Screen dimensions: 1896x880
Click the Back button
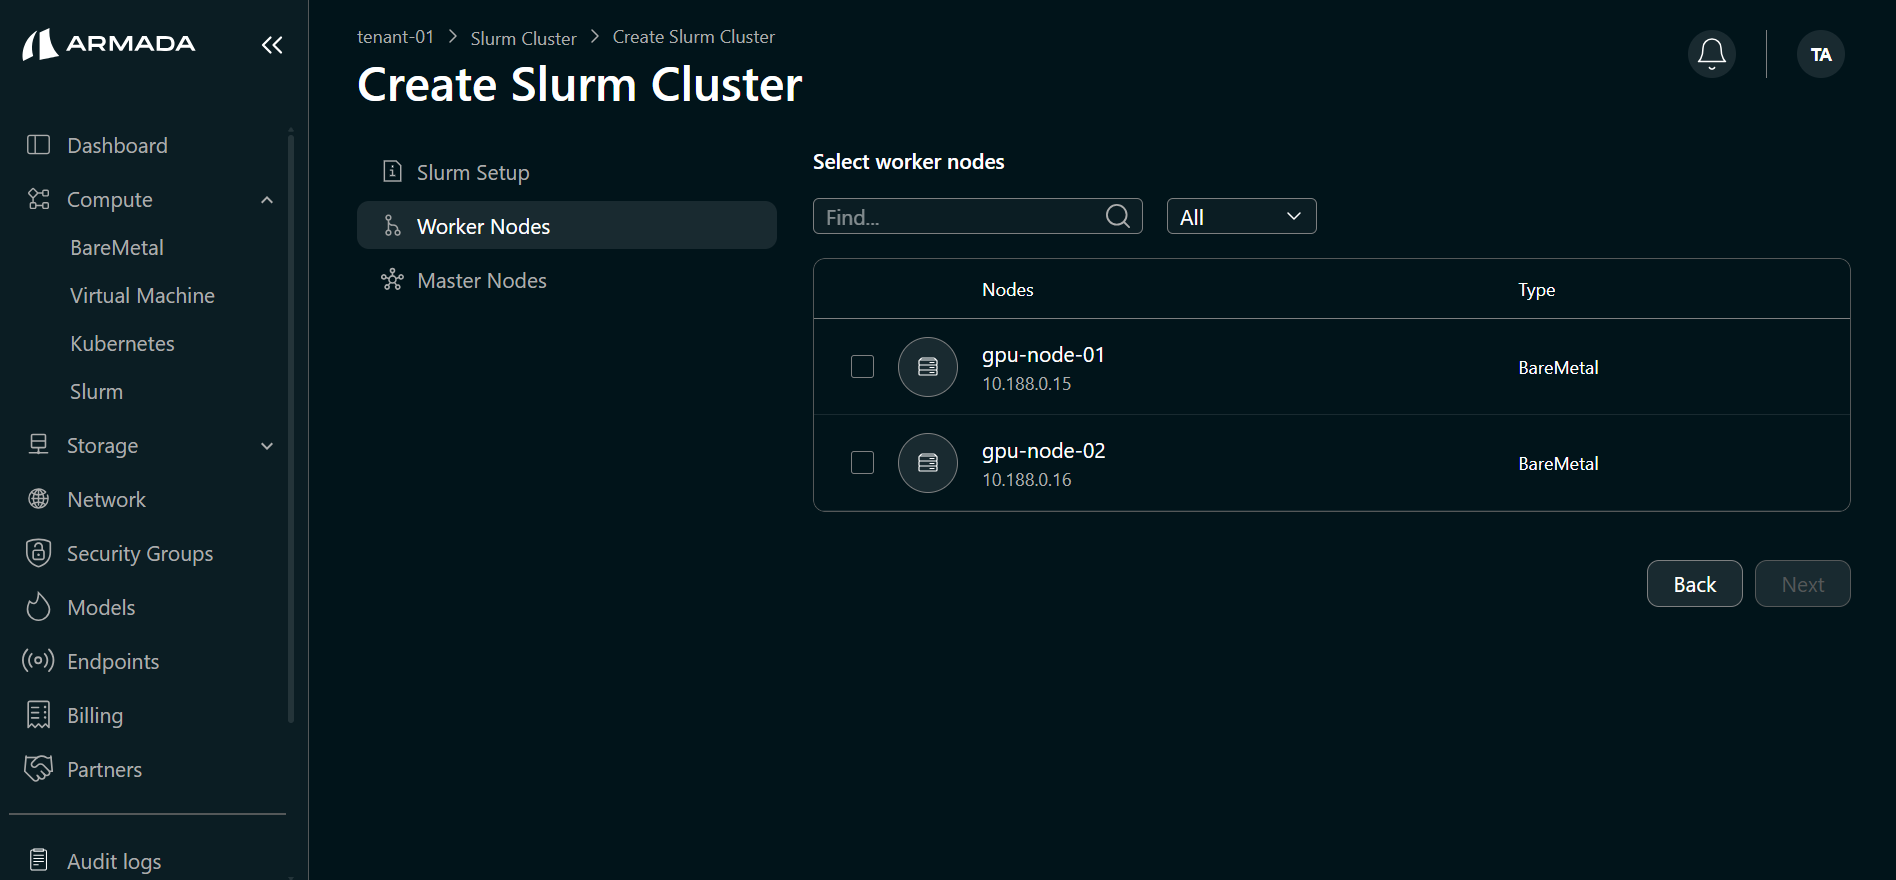(1695, 584)
